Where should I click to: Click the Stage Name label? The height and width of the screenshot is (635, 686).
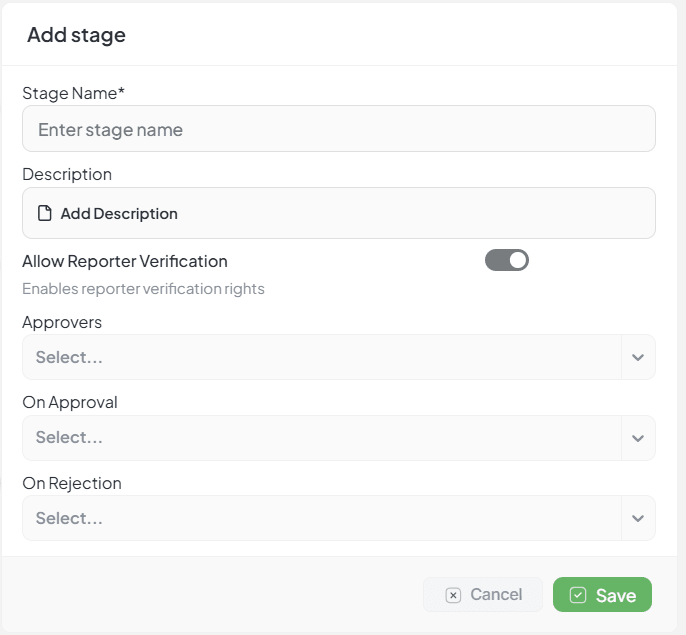(x=73, y=93)
